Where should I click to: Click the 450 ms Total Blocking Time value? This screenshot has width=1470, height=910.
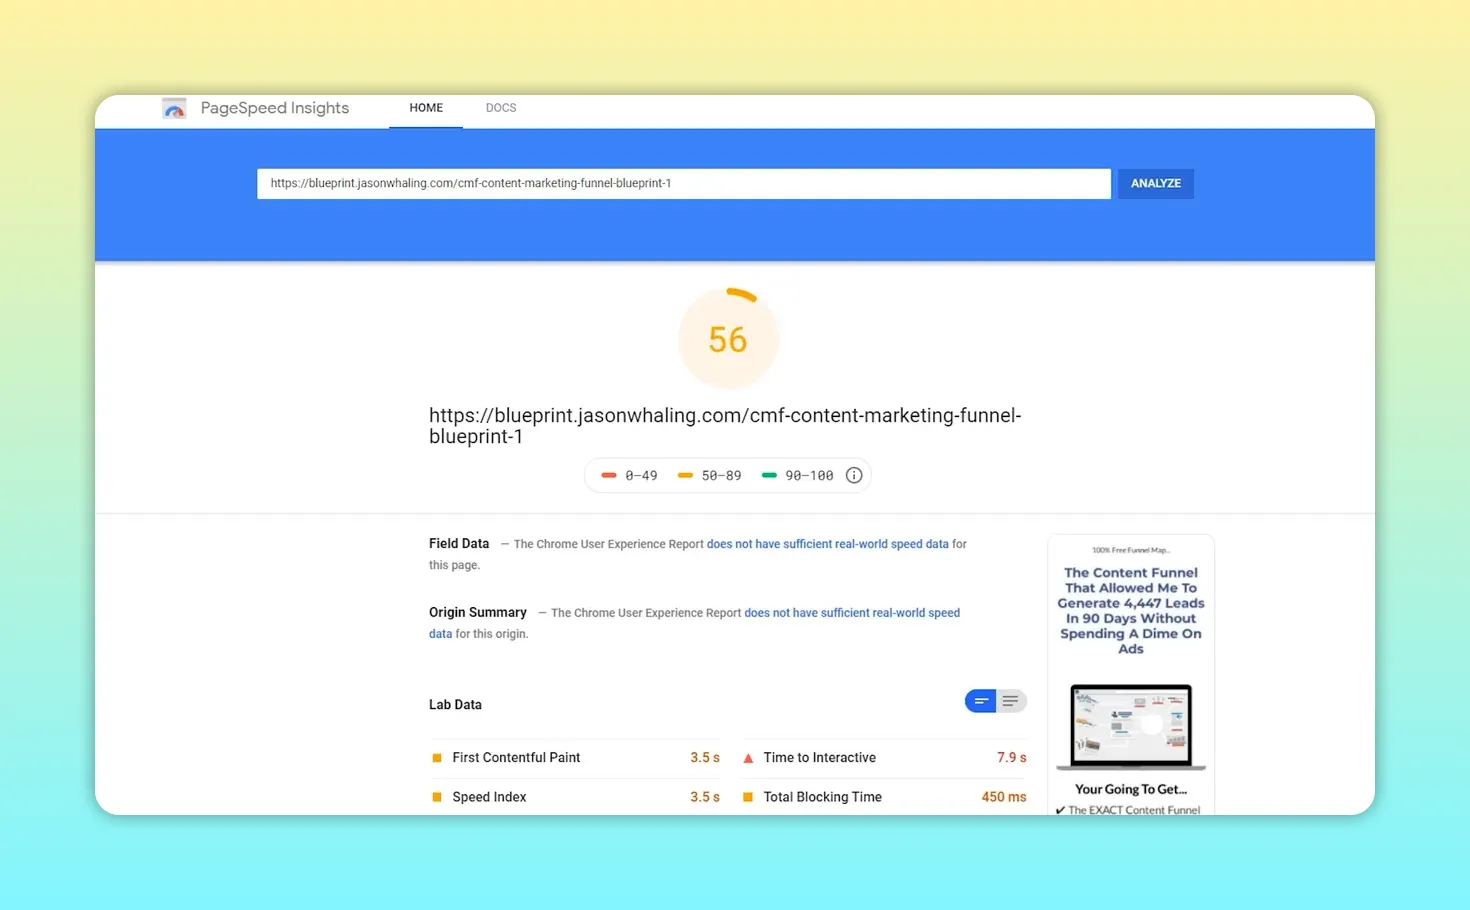click(1004, 797)
